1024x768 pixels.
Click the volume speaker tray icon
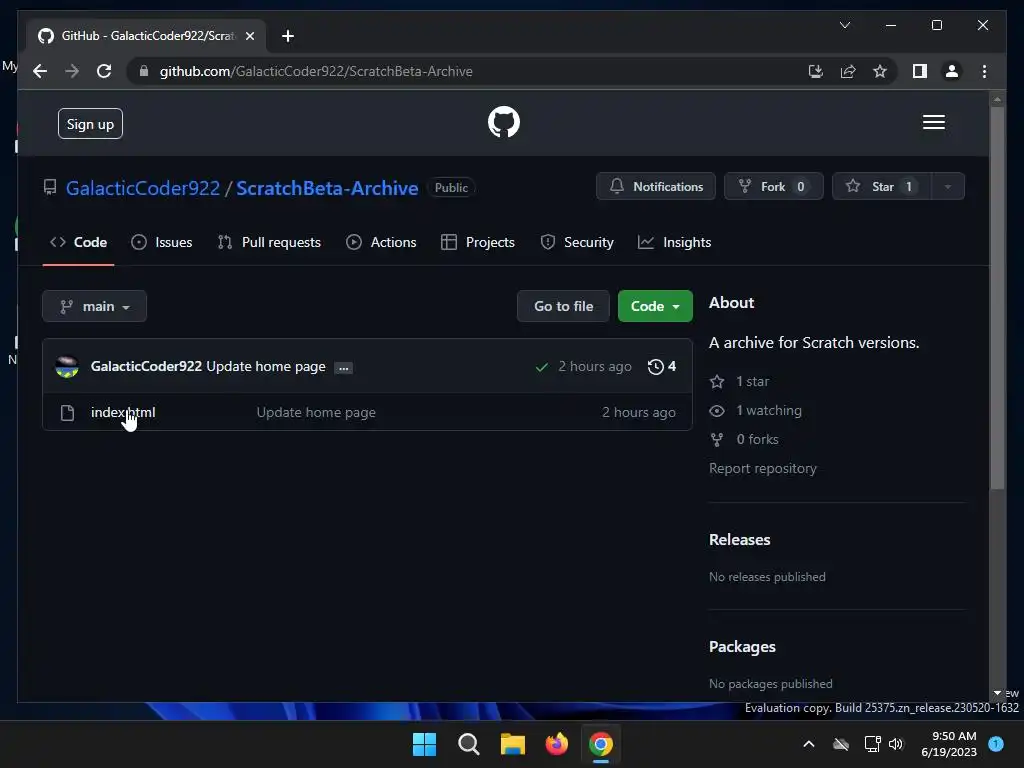pos(896,744)
